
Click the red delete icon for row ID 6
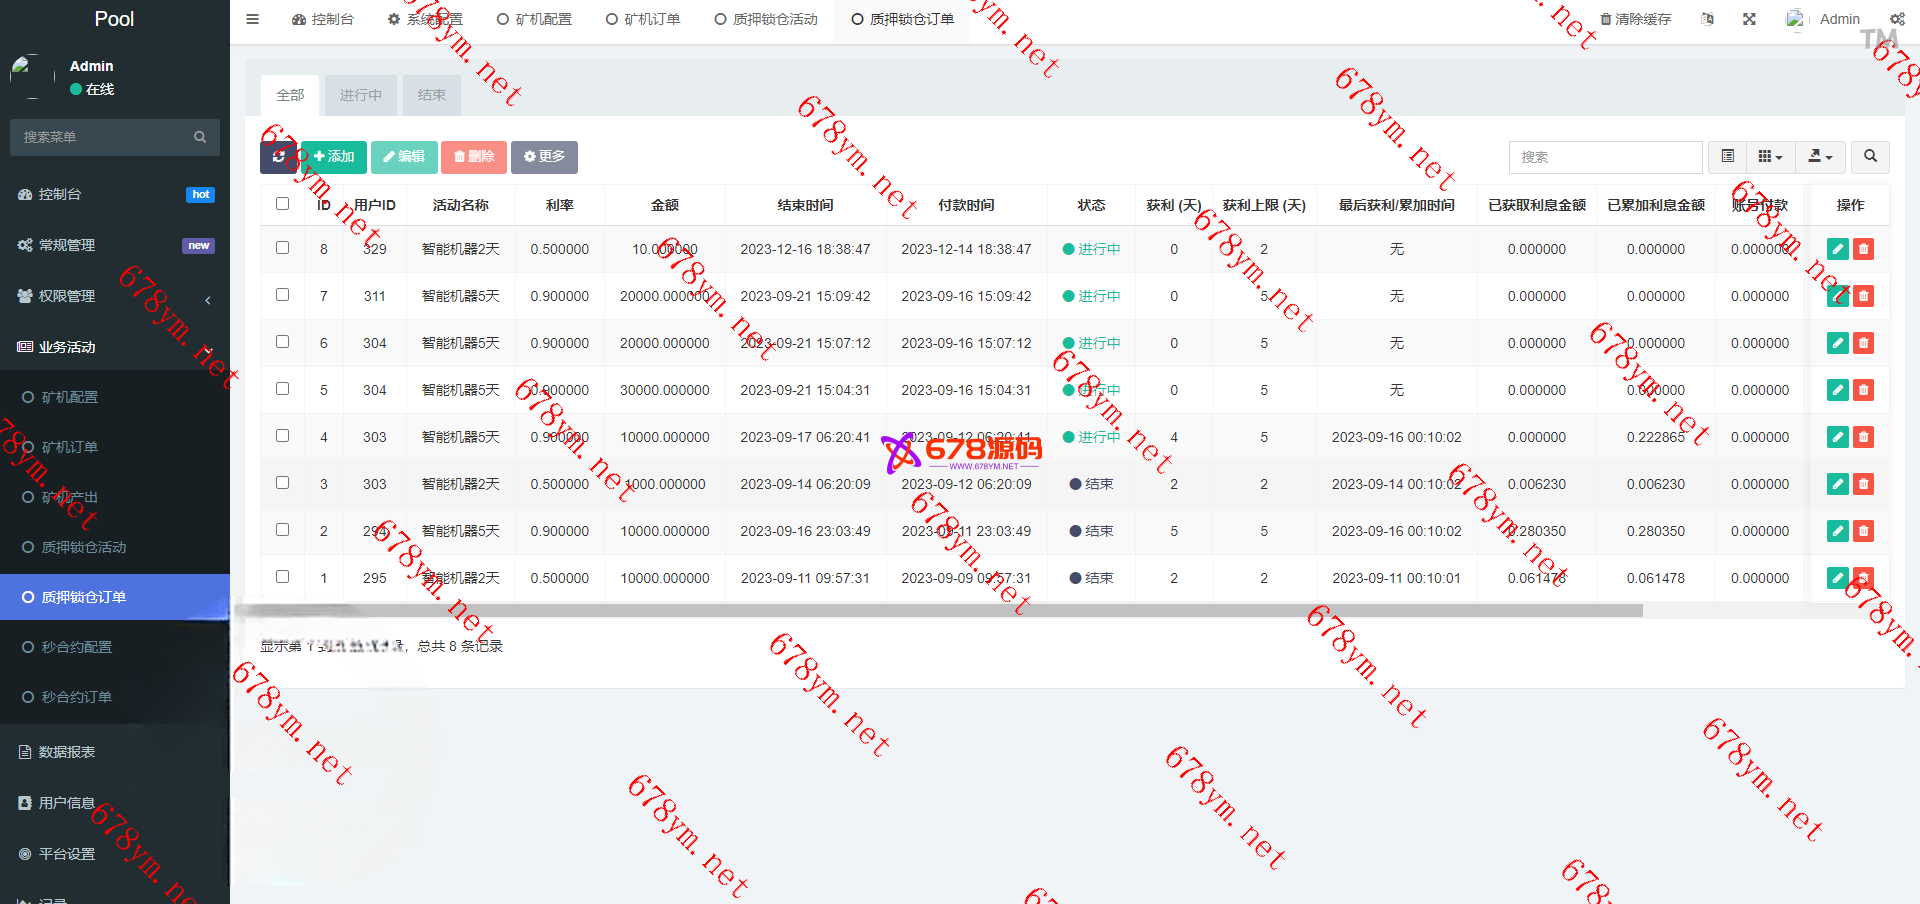coord(1863,343)
